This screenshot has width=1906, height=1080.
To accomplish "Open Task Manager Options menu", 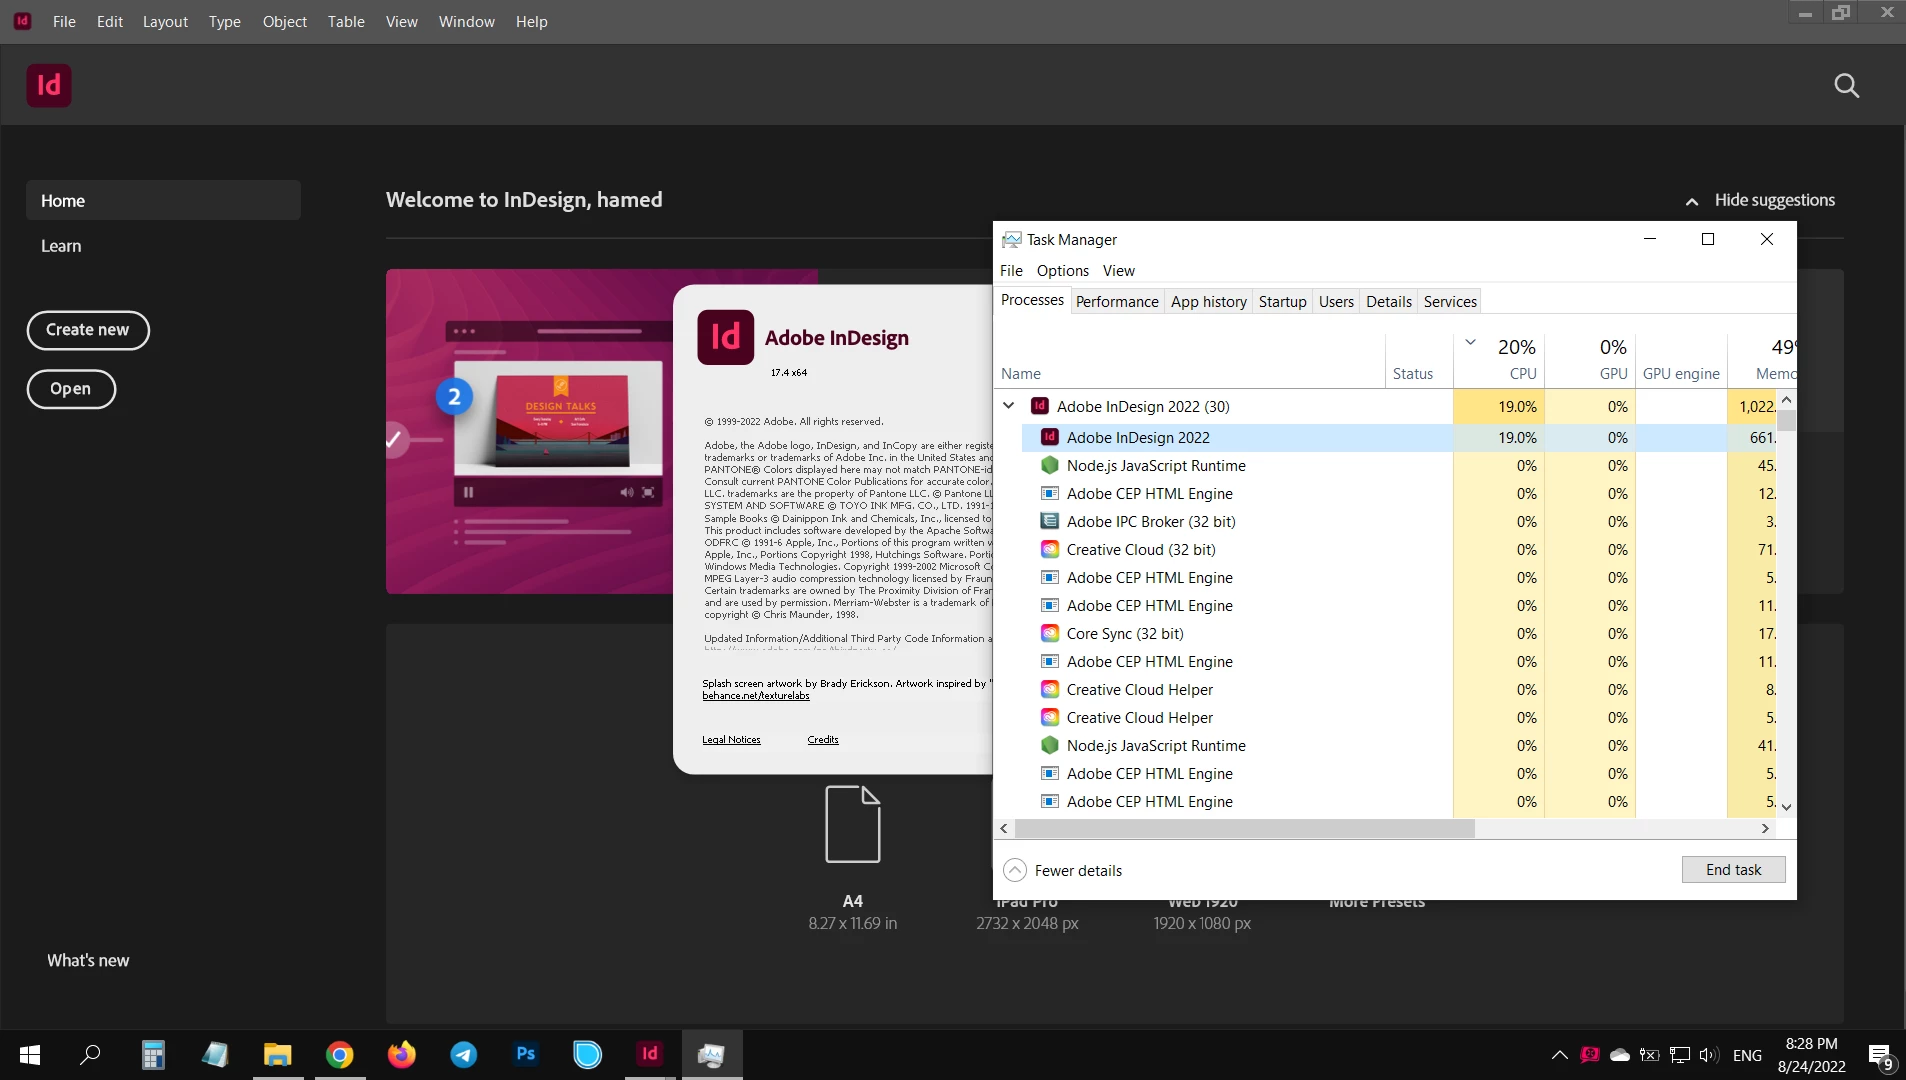I will (x=1062, y=270).
